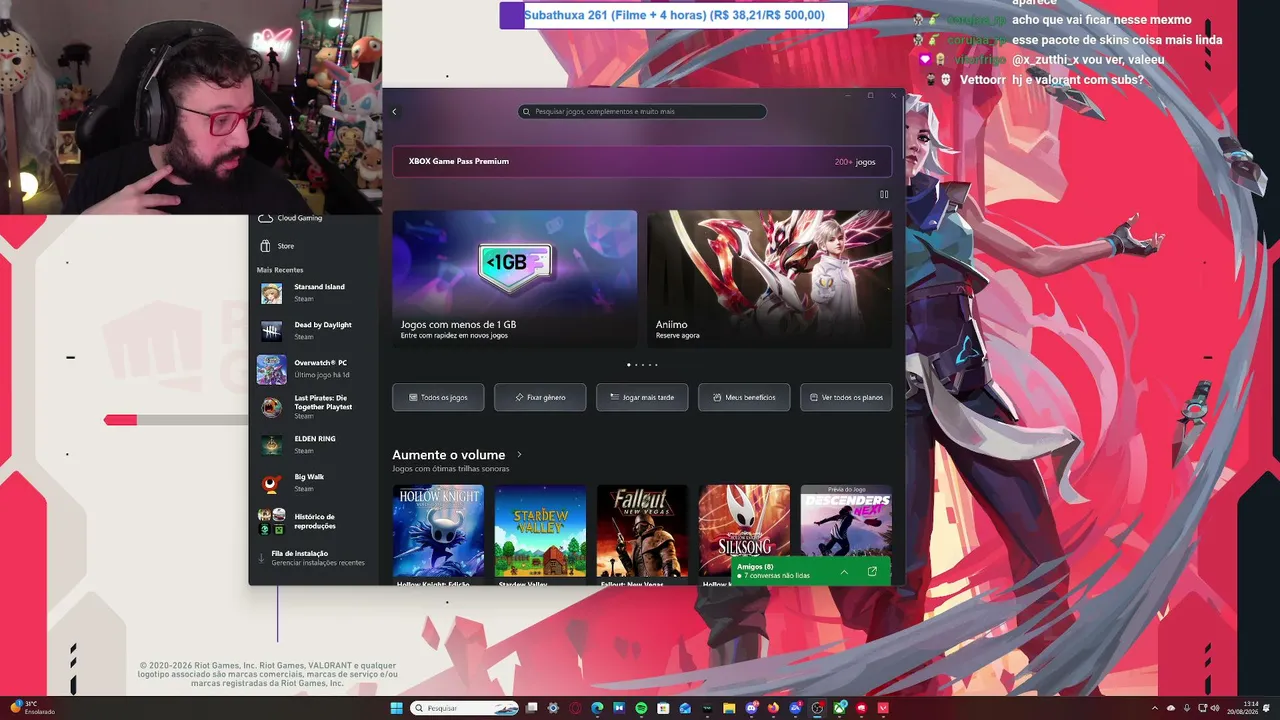Viewport: 1280px width, 720px height.
Task: Open Opera GX from the taskbar
Action: point(575,708)
